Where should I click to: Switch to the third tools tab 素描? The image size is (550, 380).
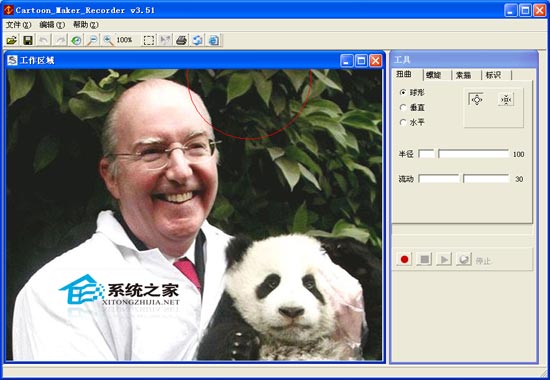(463, 75)
